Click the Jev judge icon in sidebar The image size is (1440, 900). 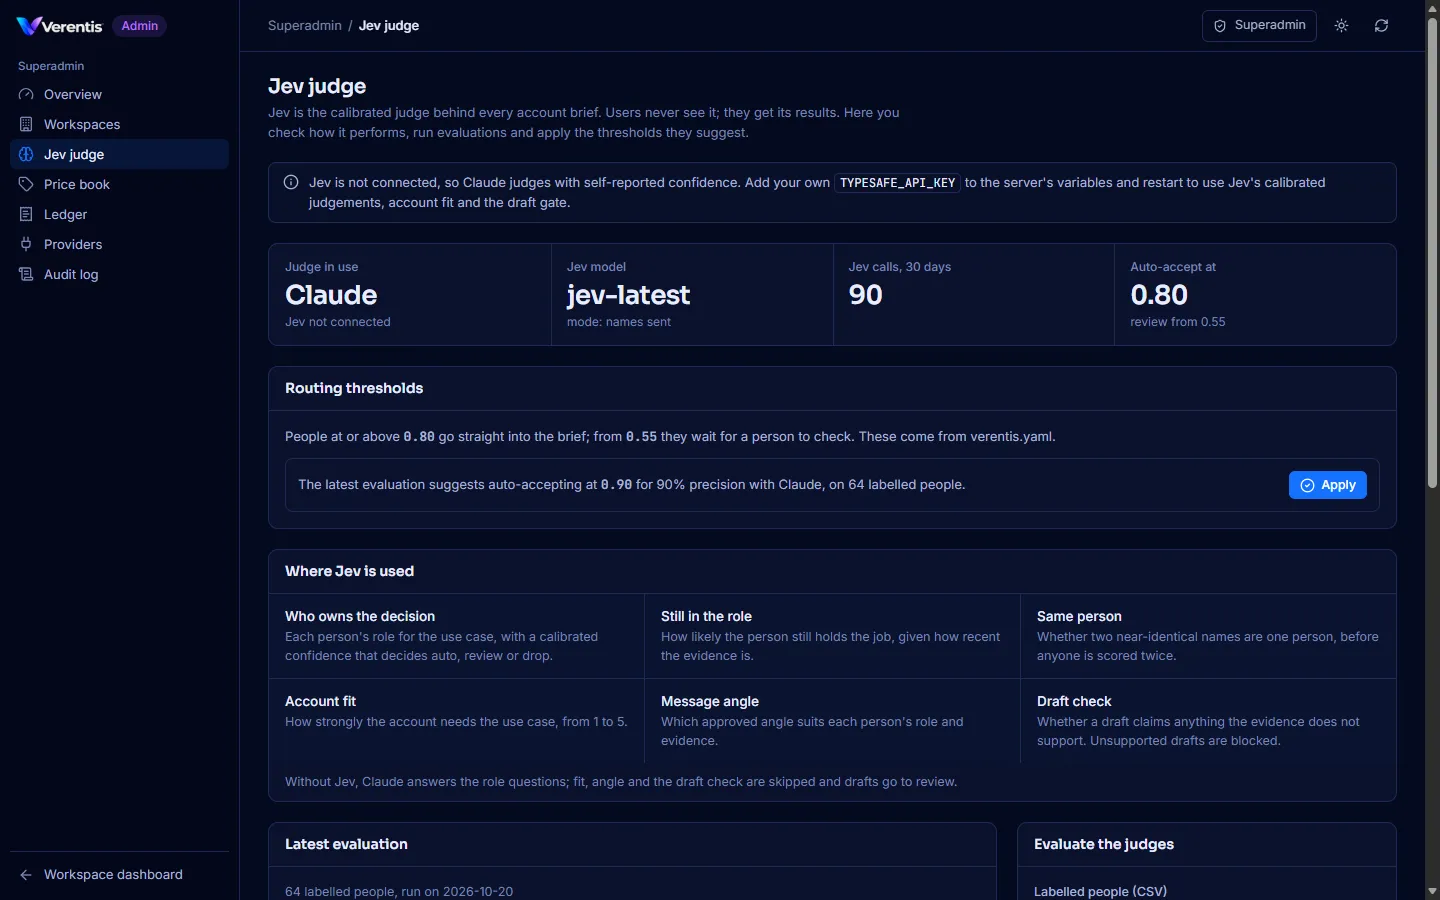pos(26,154)
